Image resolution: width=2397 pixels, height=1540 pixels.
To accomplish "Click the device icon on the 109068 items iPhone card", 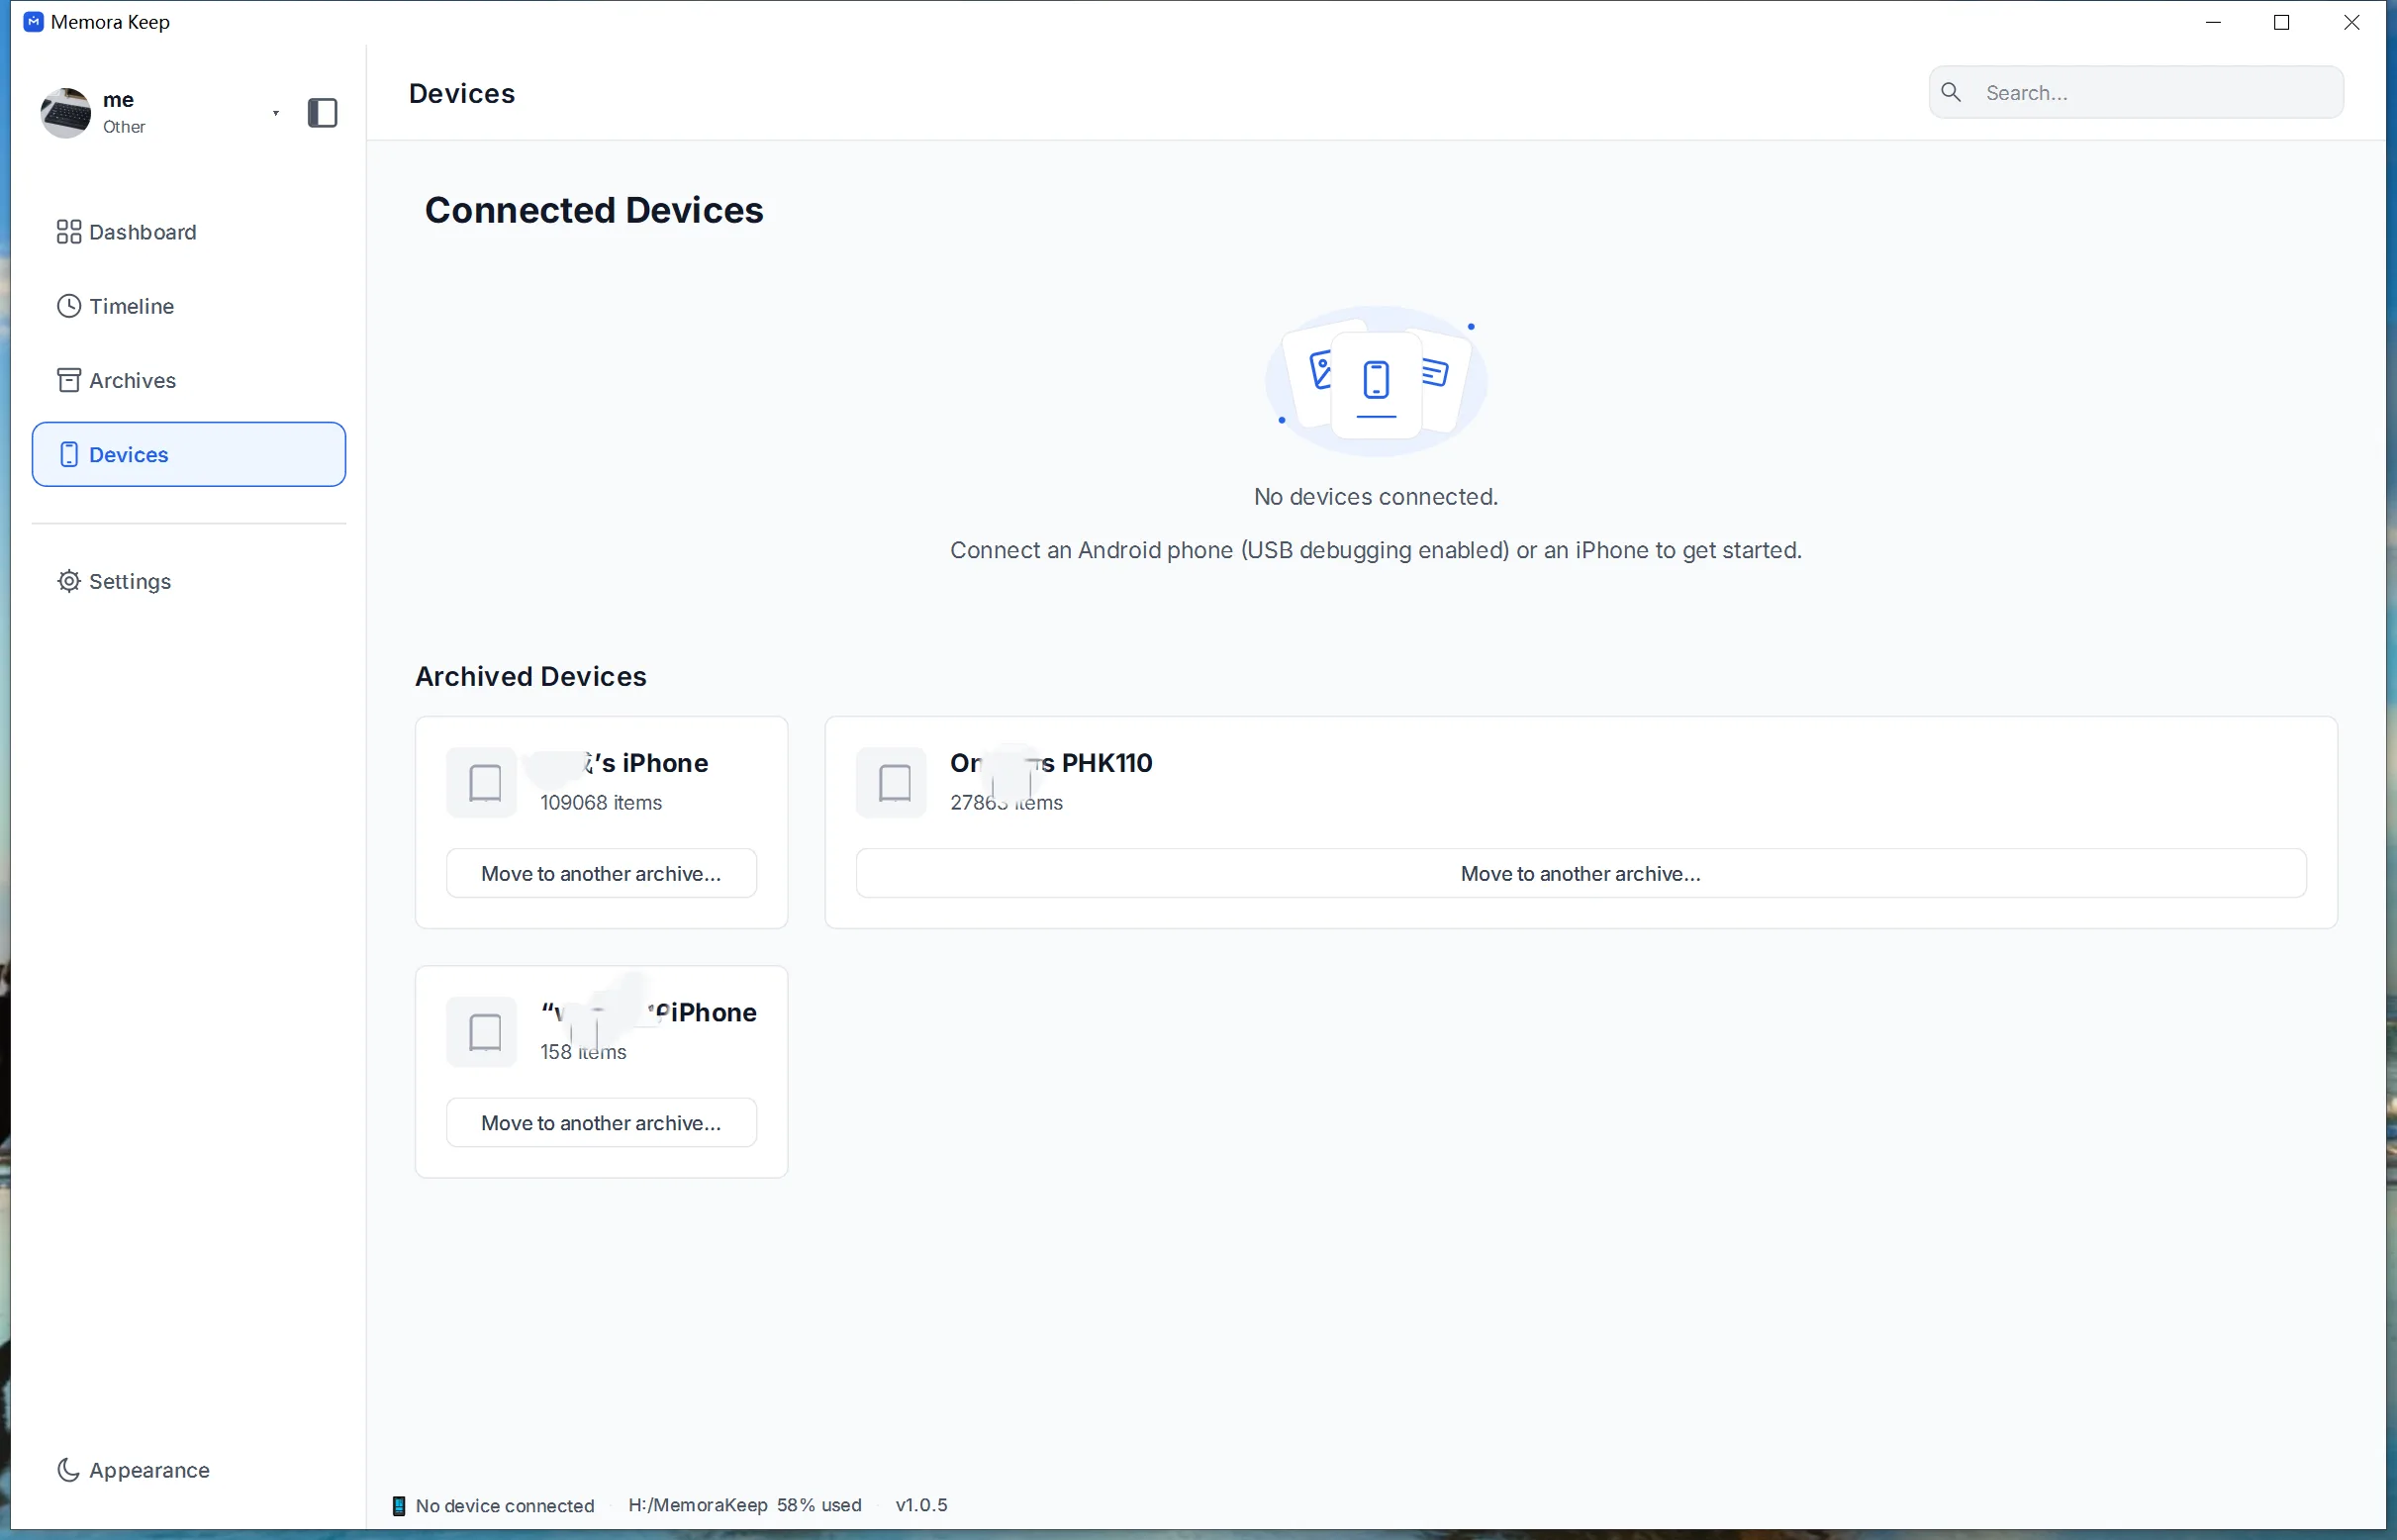I will coord(482,782).
